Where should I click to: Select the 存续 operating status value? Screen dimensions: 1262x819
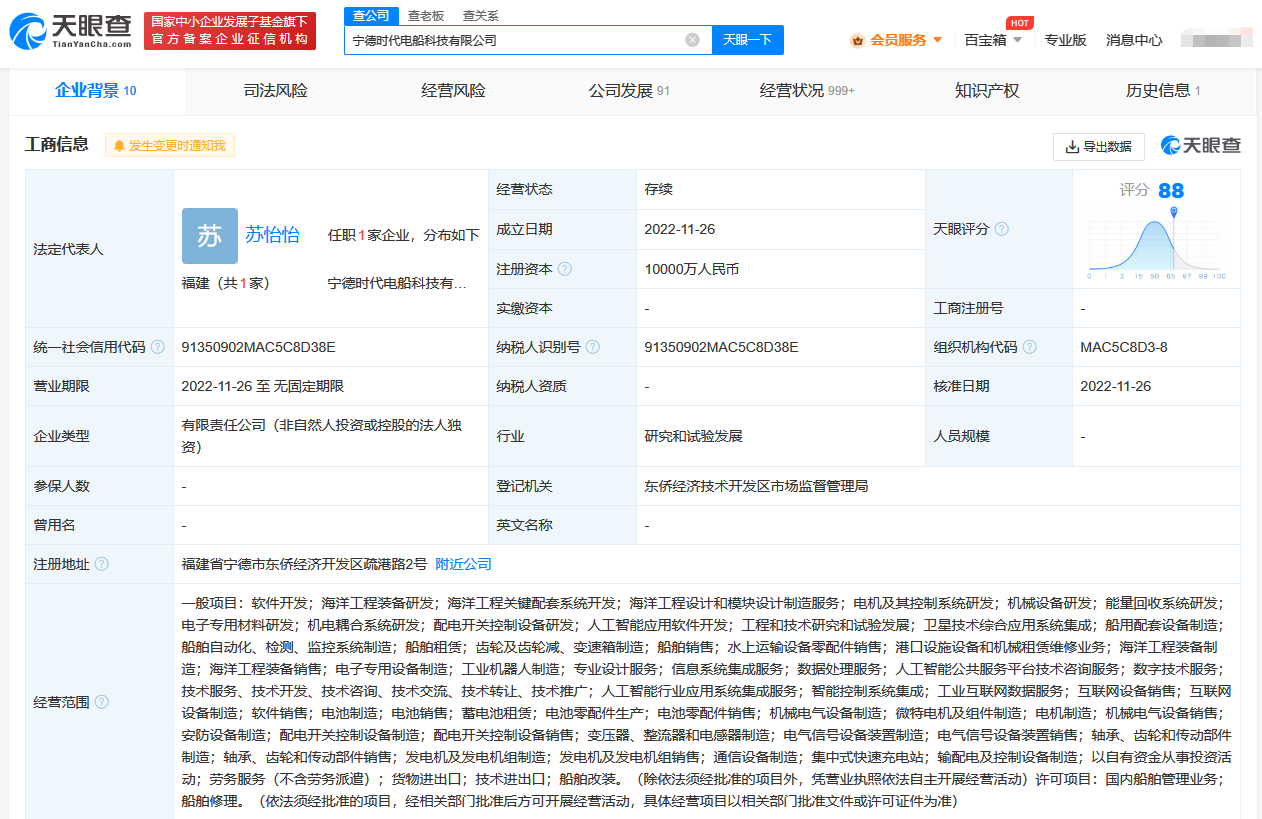click(x=659, y=189)
